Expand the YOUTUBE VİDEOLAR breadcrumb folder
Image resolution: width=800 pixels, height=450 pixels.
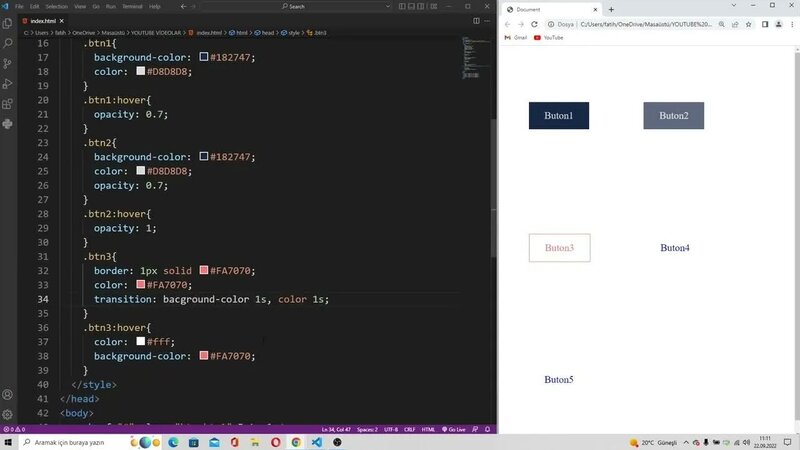156,33
